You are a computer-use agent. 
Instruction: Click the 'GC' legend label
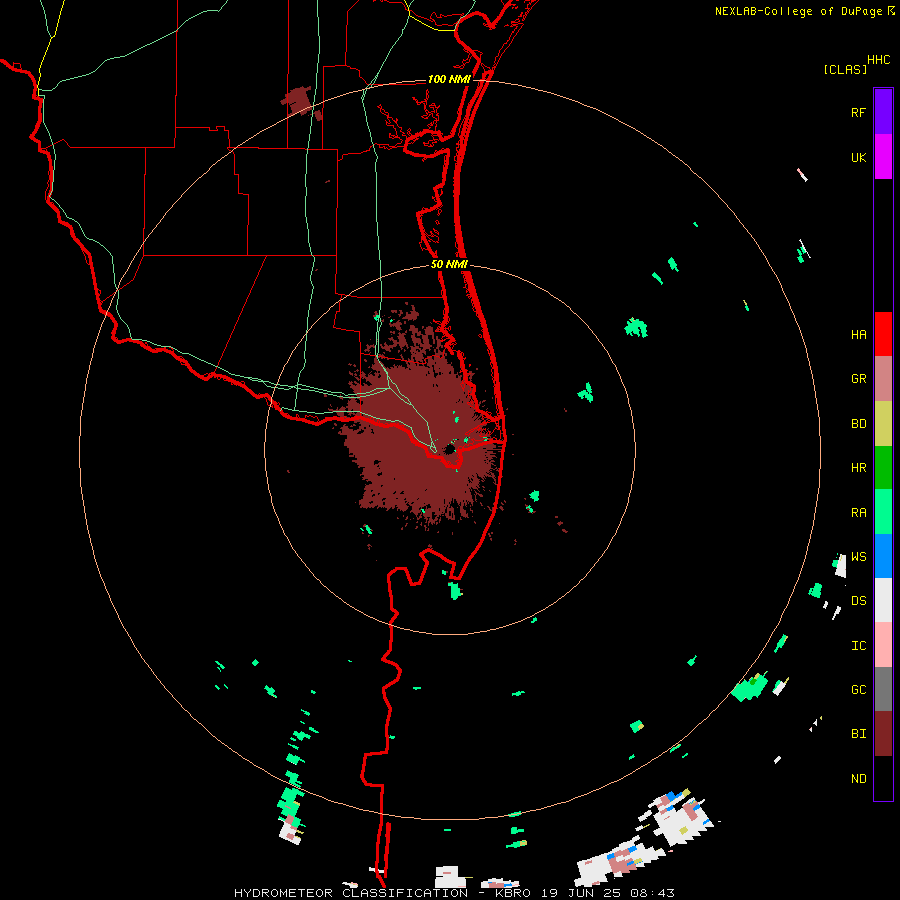pos(859,690)
